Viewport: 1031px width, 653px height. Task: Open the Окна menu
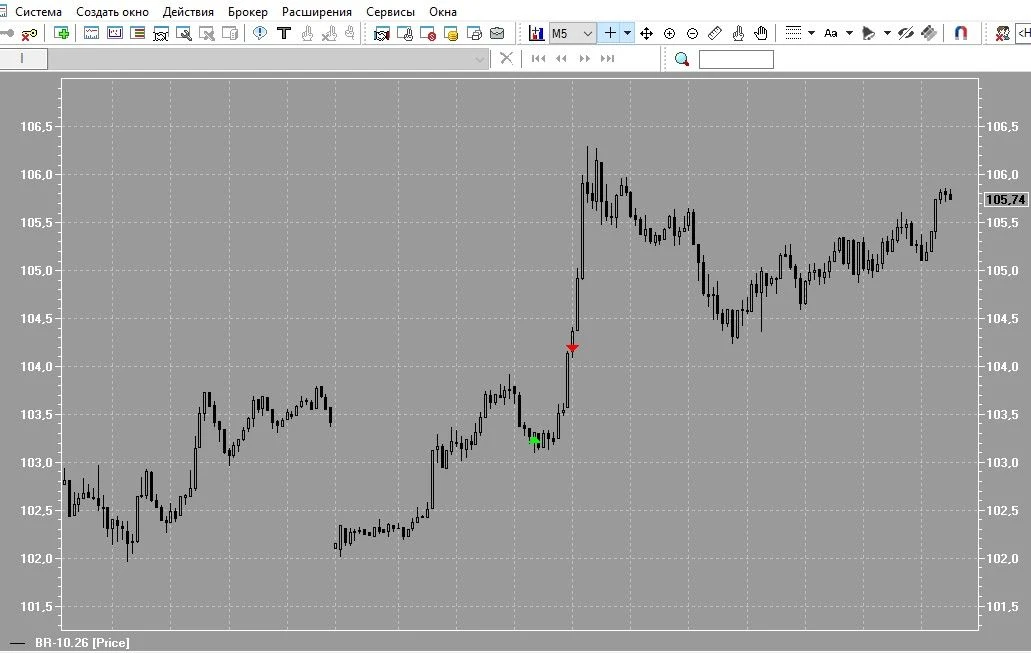coord(443,12)
